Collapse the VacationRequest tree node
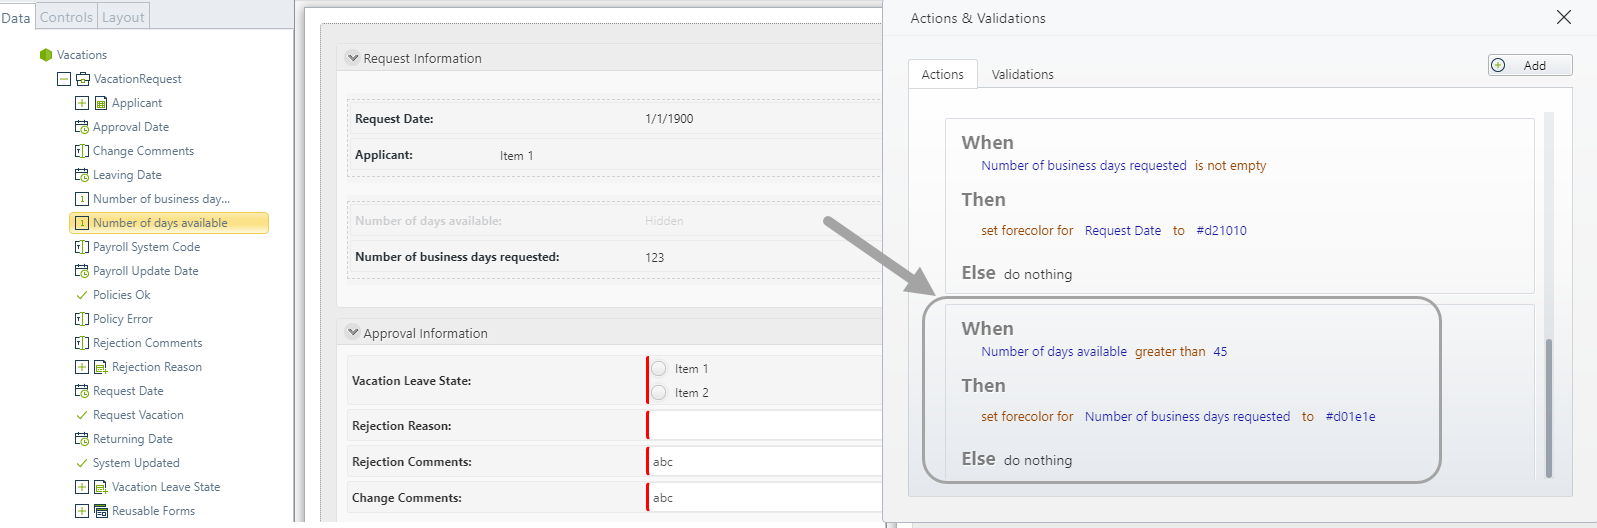The image size is (1597, 528). (x=64, y=79)
